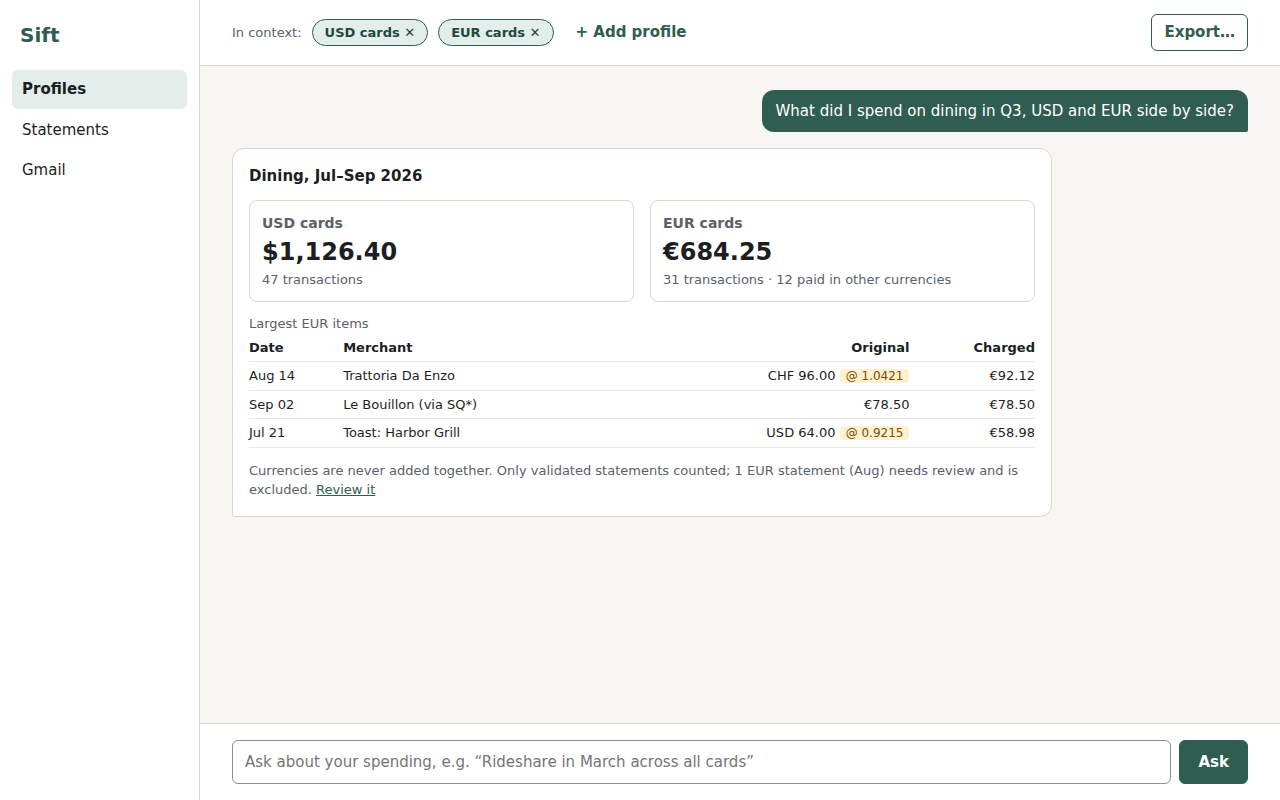The width and height of the screenshot is (1280, 800).
Task: Click the €684.25 total
Action: [718, 251]
